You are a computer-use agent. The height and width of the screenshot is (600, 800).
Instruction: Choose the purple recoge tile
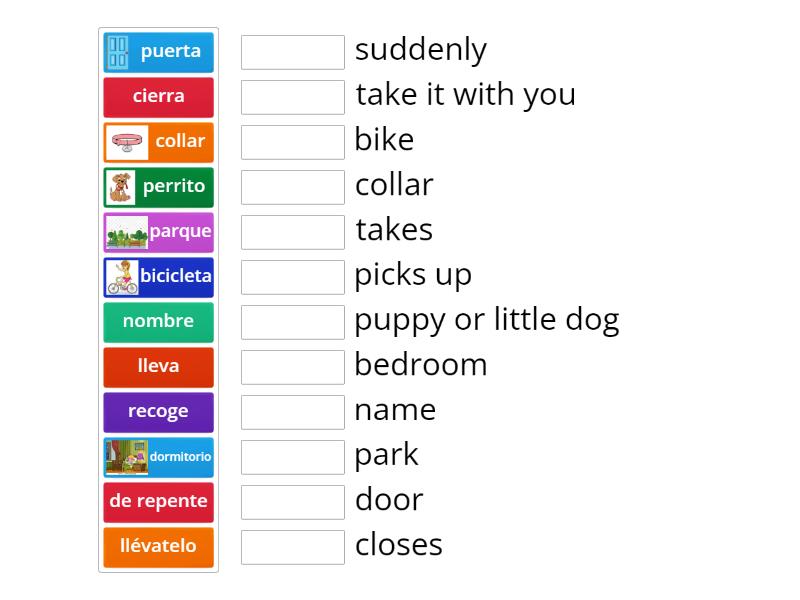pos(158,412)
